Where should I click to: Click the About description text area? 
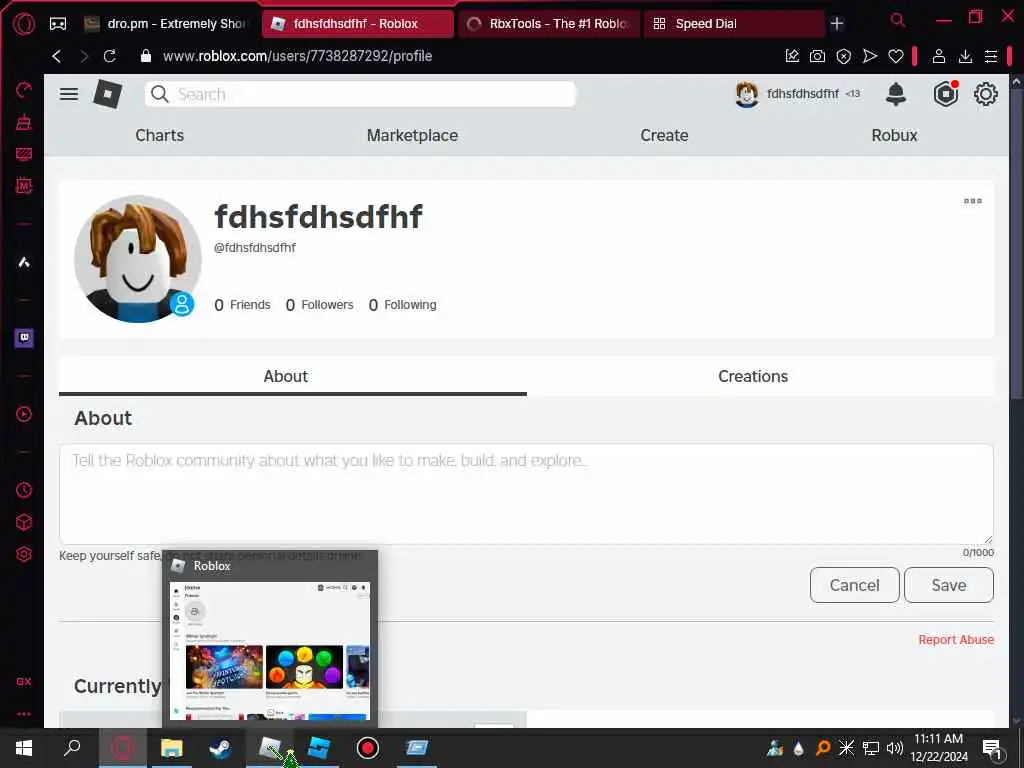coord(526,494)
